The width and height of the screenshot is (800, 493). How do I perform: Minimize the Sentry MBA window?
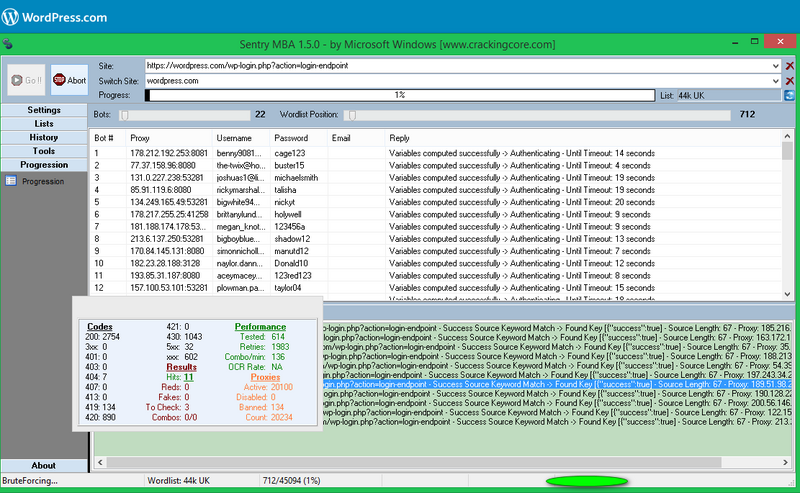click(735, 42)
